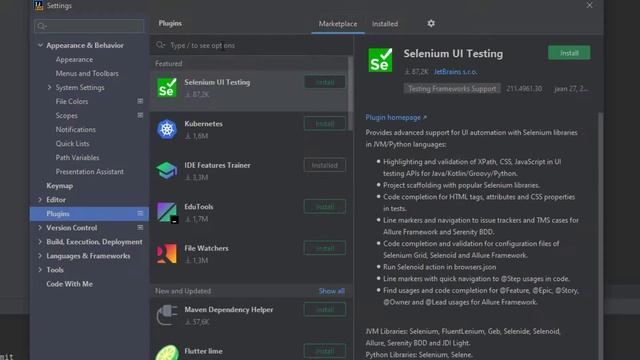Image resolution: width=640 pixels, height=360 pixels.
Task: Expand the Tools section
Action: coord(40,270)
